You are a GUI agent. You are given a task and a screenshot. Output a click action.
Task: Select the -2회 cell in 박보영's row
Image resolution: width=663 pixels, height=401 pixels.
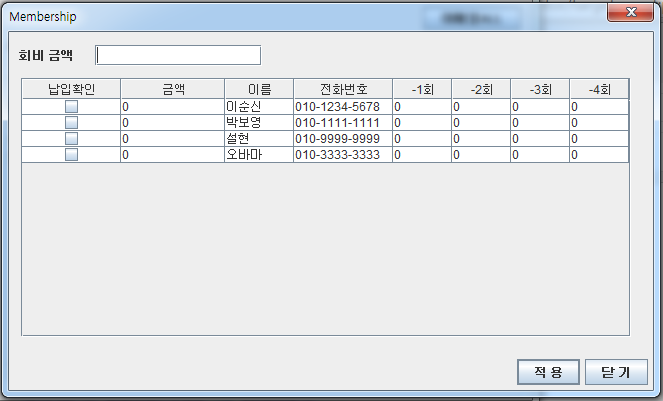(x=481, y=123)
